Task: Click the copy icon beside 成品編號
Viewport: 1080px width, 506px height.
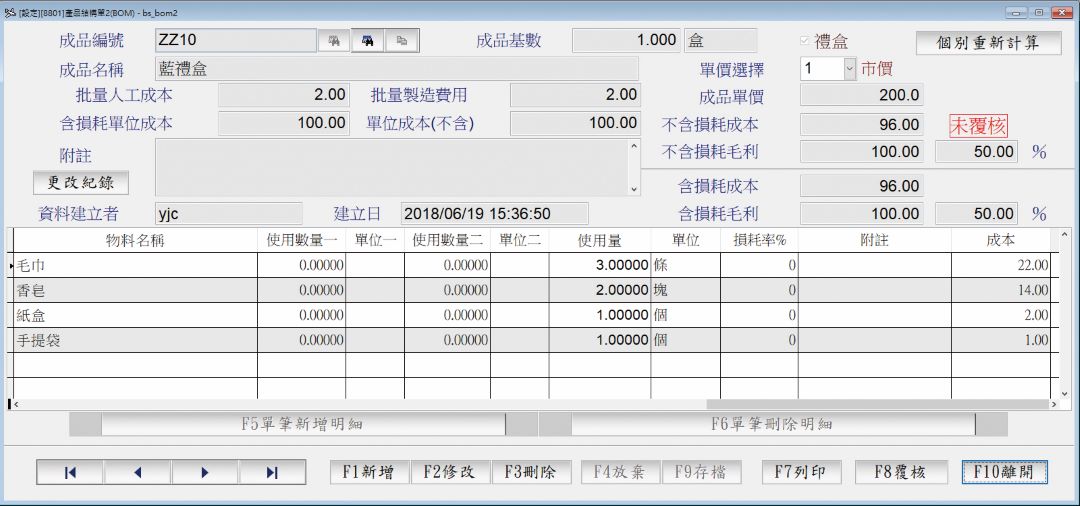Action: coord(402,41)
